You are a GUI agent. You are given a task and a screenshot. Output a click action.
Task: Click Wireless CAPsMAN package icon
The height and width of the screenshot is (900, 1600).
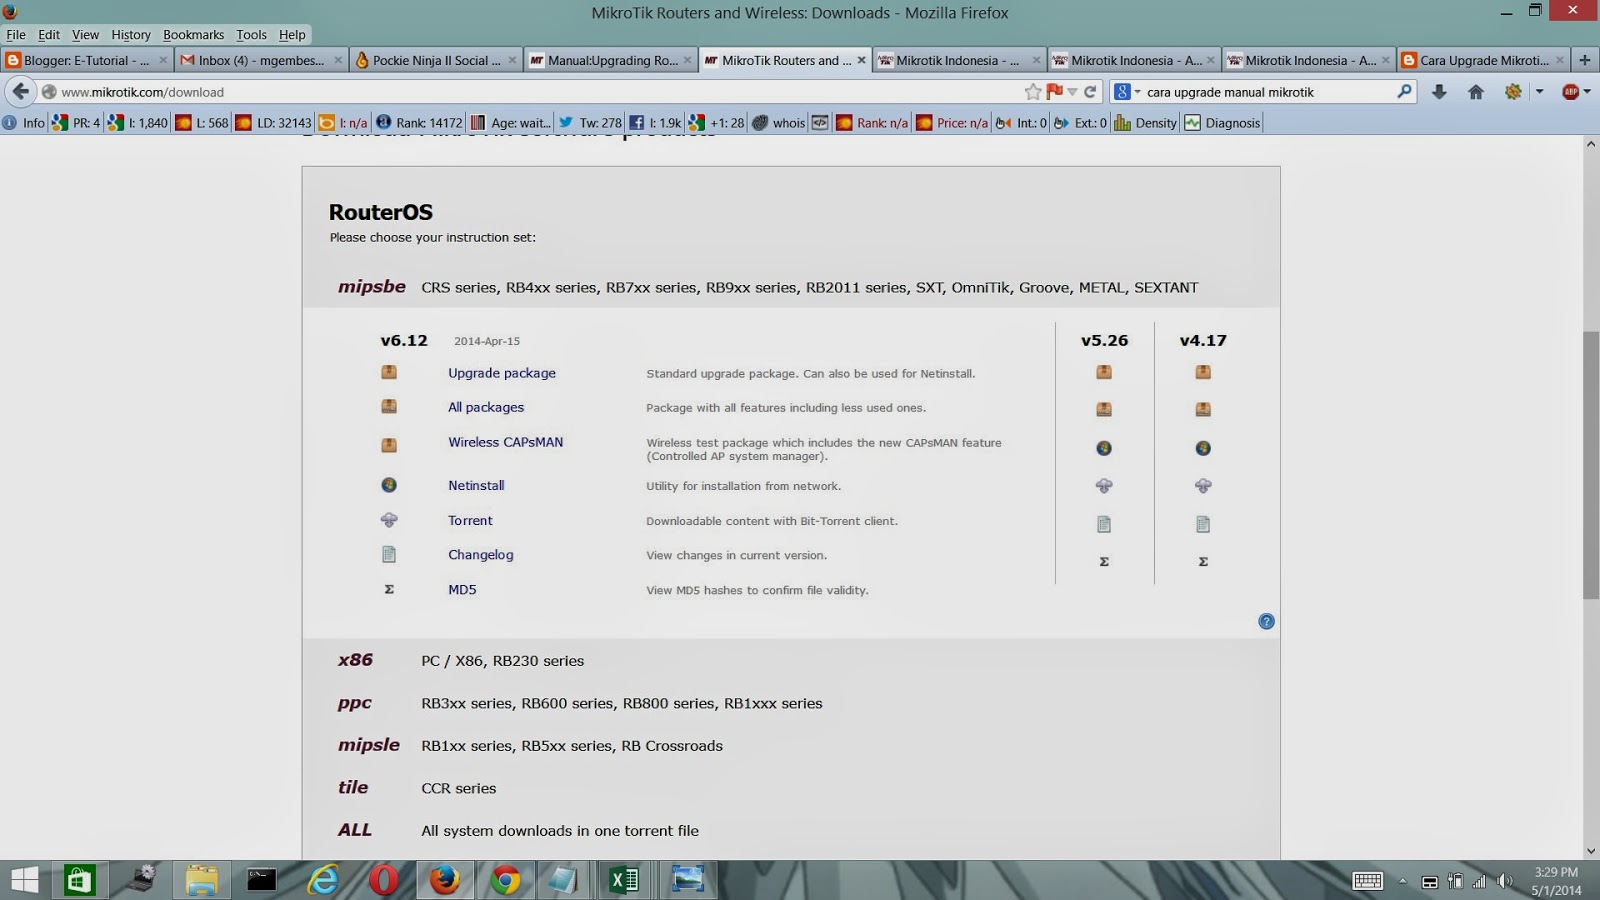pyautogui.click(x=389, y=445)
